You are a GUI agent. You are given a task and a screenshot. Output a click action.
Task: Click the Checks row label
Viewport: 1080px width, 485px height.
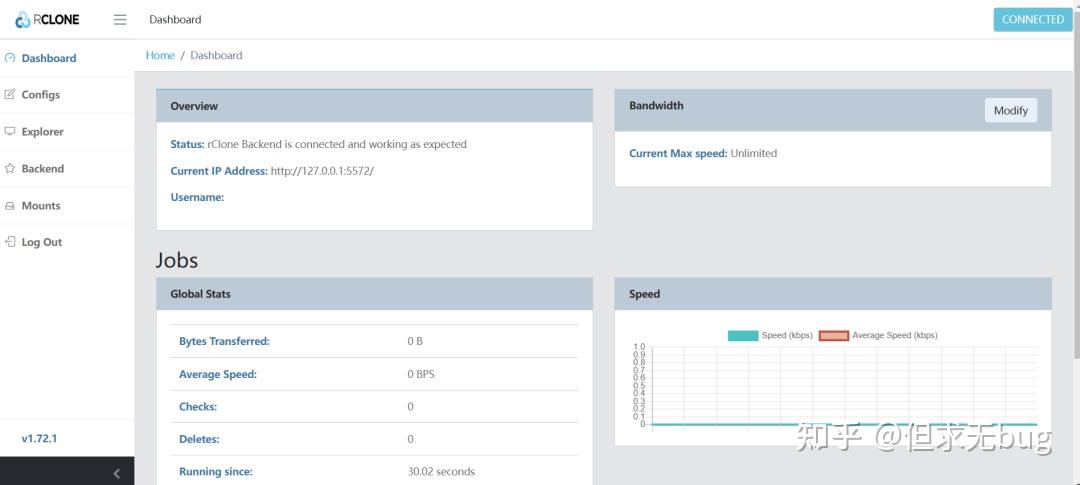198,406
